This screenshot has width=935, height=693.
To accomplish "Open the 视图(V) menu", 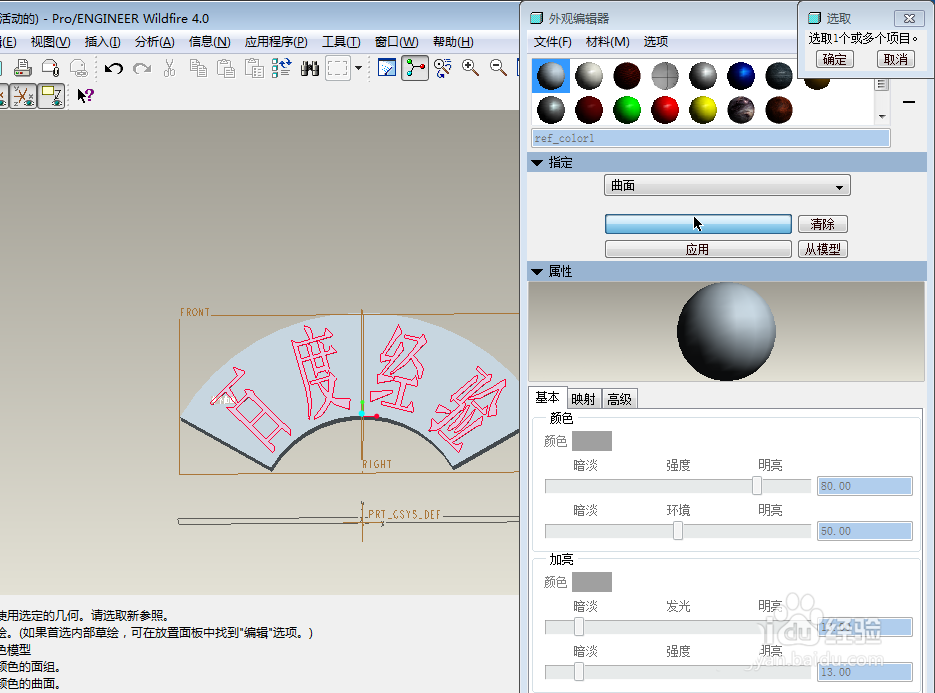I will pyautogui.click(x=51, y=42).
